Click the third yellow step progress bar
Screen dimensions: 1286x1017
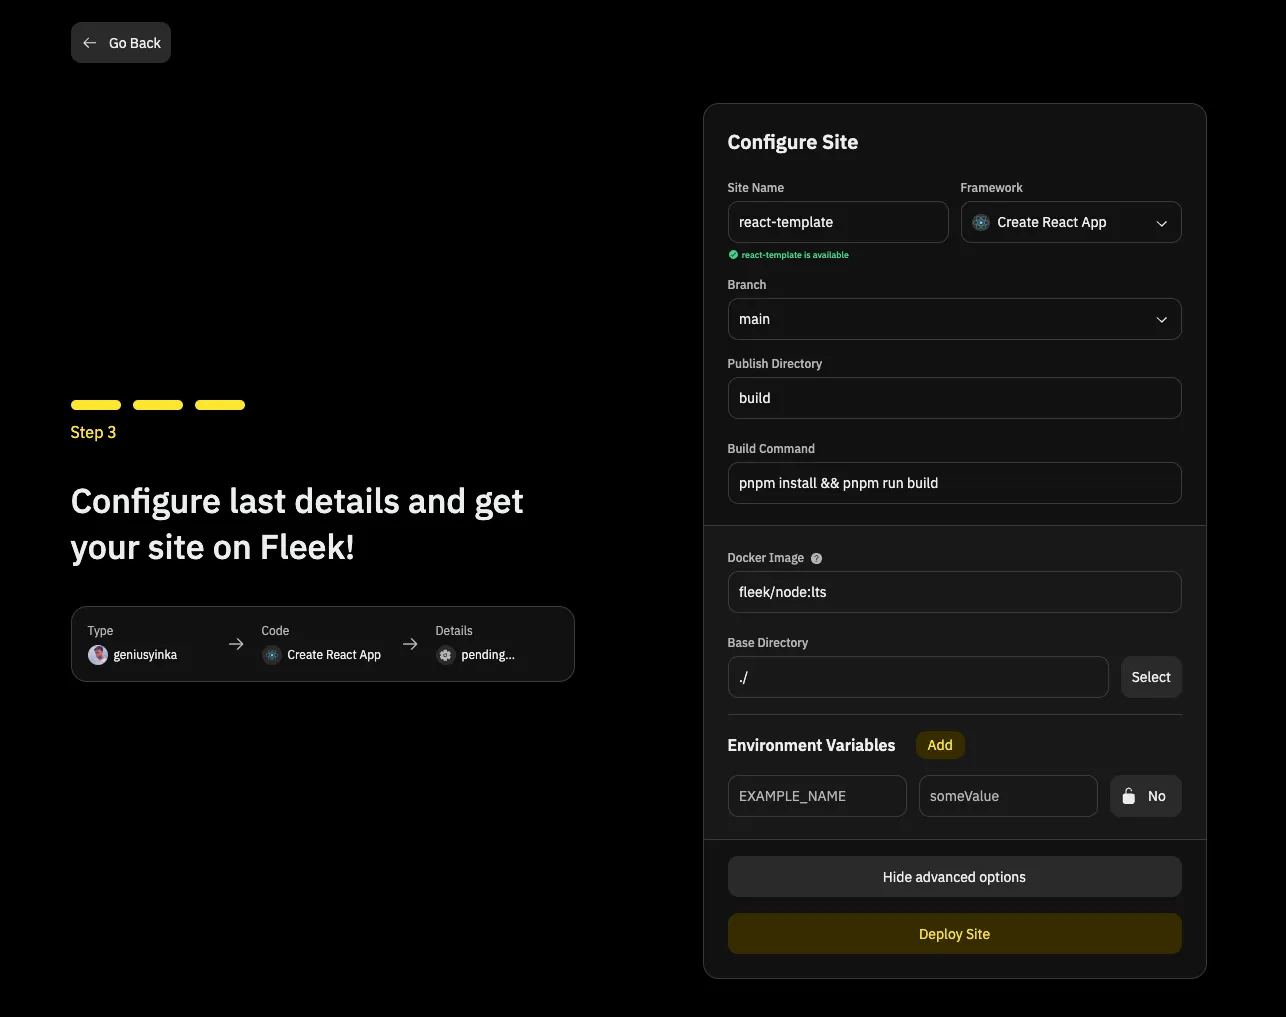(x=220, y=405)
